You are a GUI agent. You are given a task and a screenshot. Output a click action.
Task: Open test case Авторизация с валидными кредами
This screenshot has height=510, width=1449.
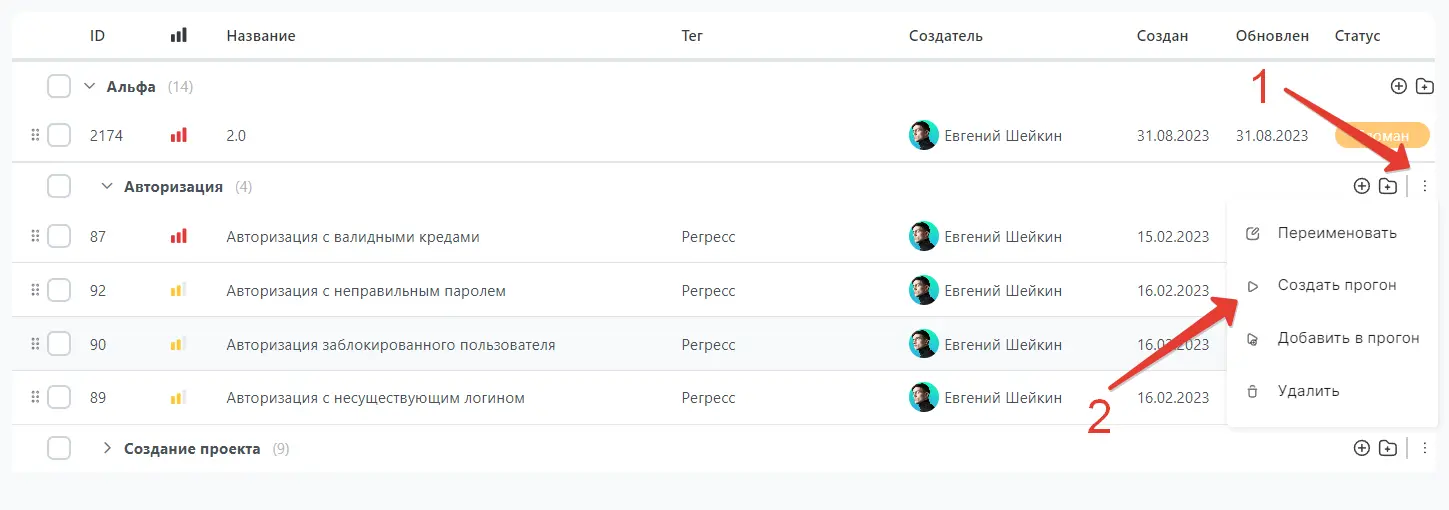tap(353, 237)
